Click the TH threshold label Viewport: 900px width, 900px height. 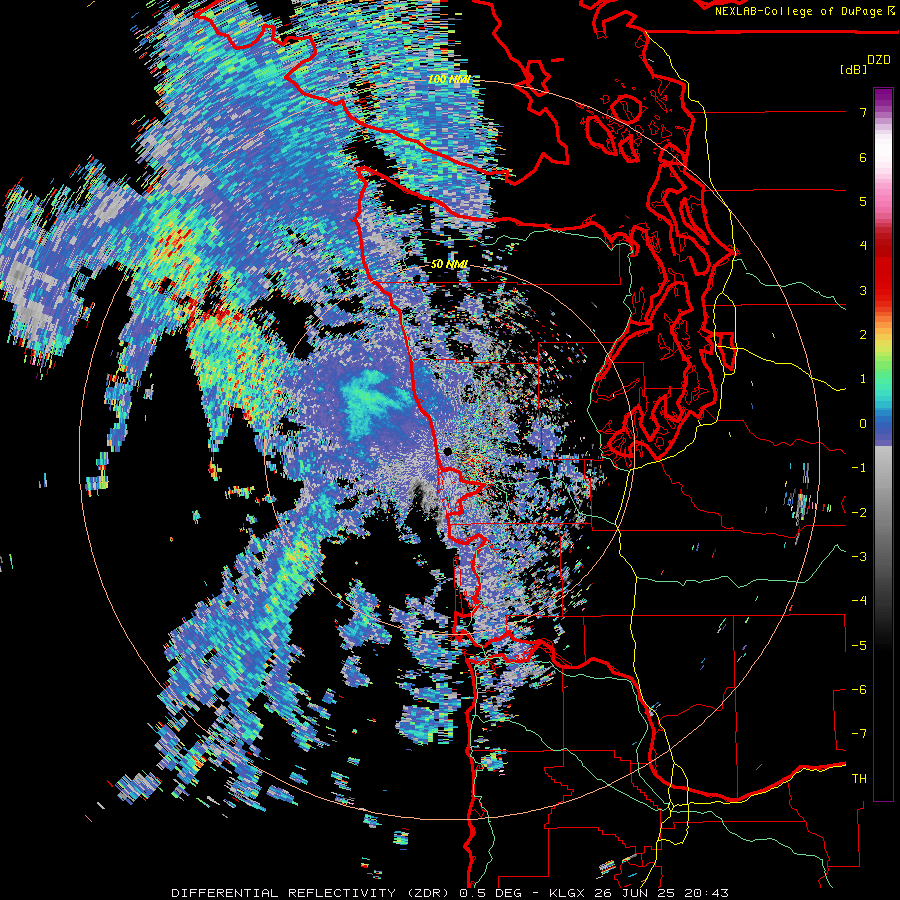coord(859,779)
